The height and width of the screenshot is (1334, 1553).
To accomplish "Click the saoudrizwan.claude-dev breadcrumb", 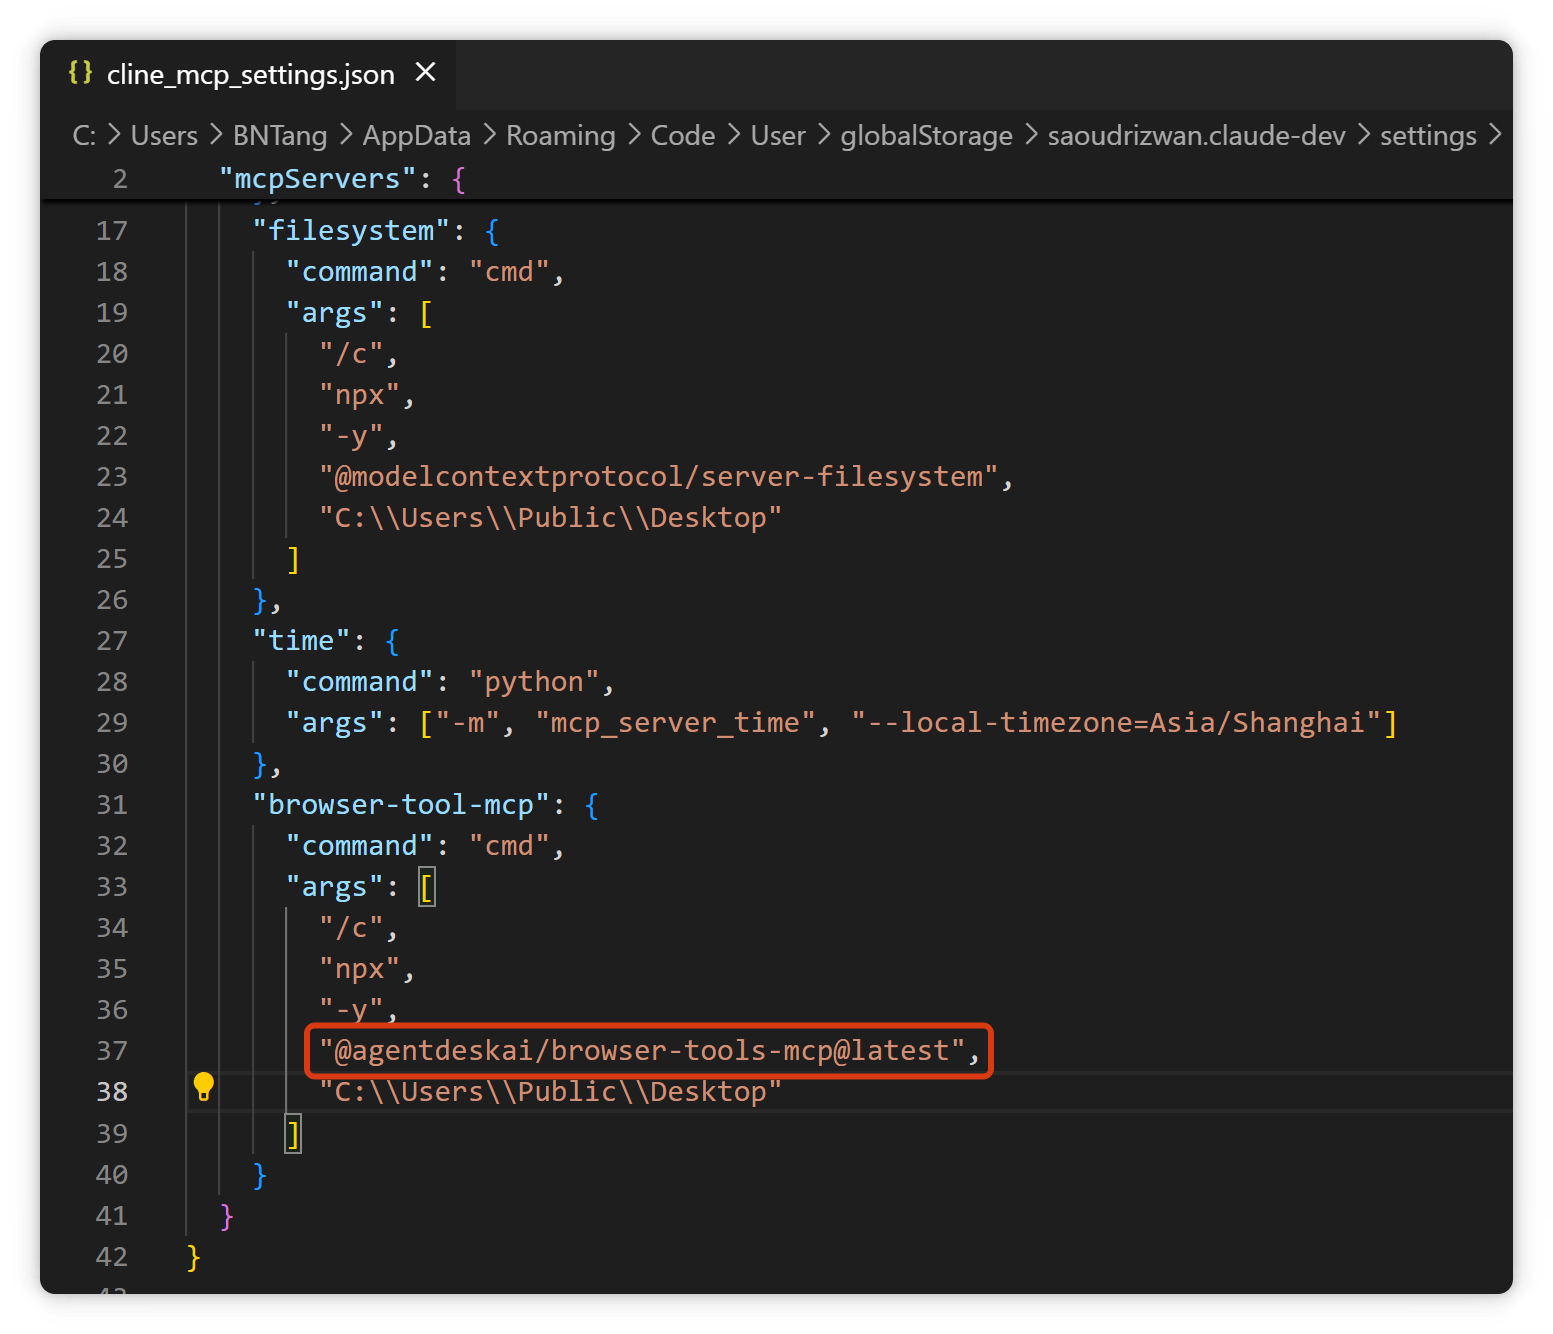I will pos(1196,135).
